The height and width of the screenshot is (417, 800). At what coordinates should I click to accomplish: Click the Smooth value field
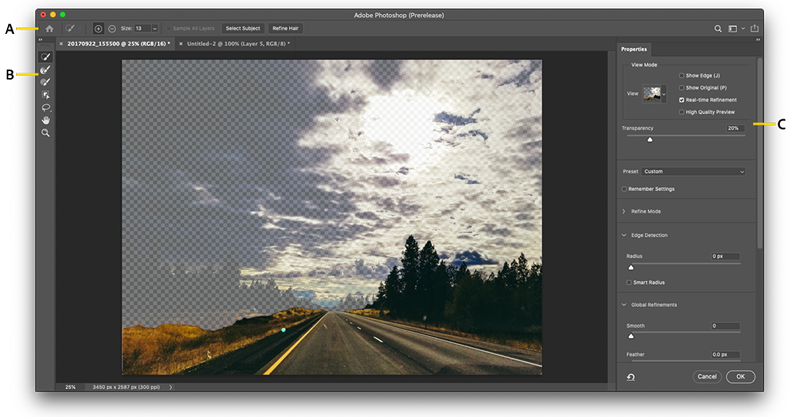726,326
